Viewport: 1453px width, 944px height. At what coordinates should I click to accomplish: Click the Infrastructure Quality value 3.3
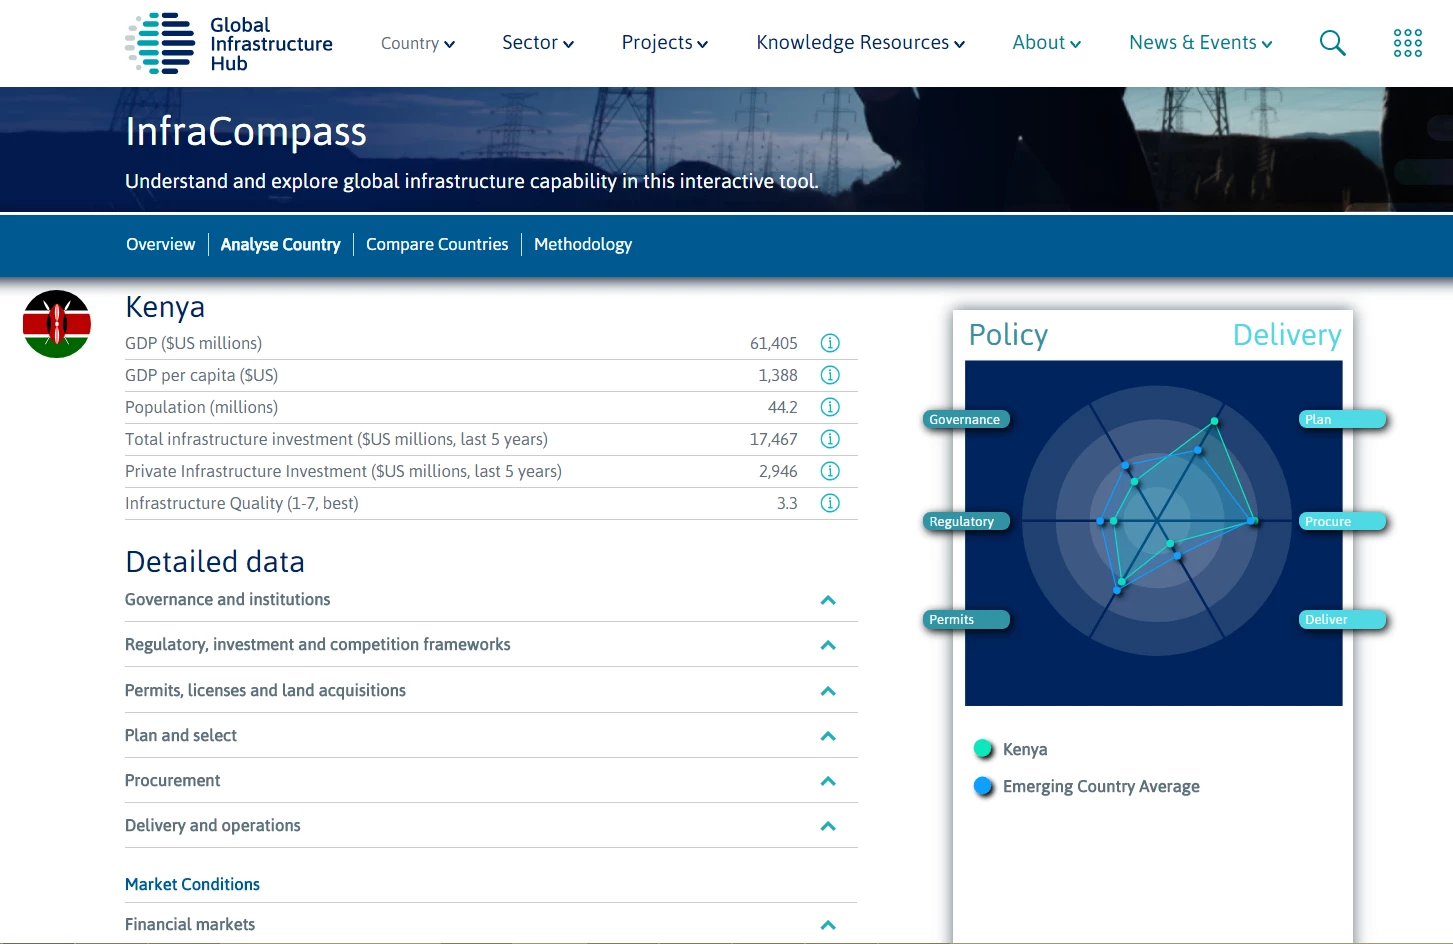(x=787, y=503)
